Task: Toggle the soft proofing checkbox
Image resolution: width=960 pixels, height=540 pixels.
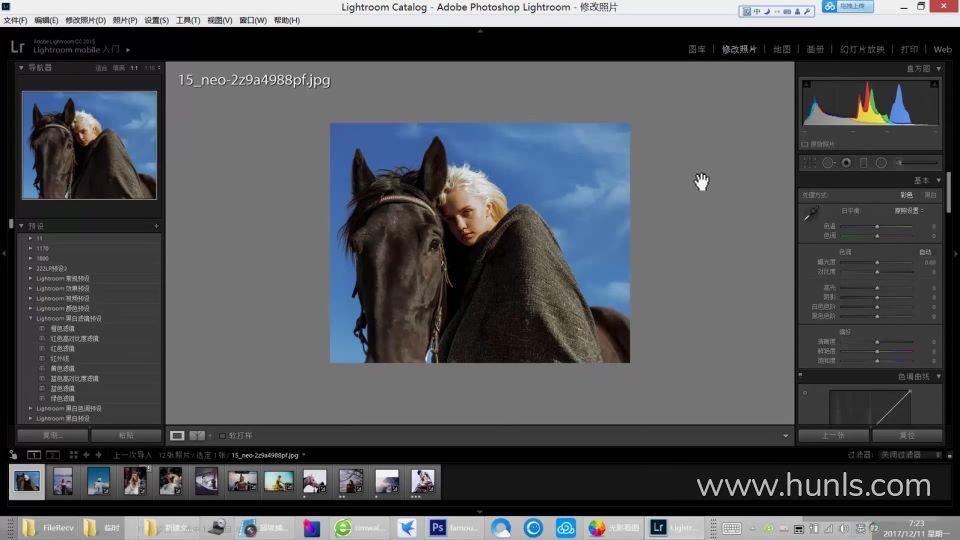Action: pyautogui.click(x=222, y=436)
